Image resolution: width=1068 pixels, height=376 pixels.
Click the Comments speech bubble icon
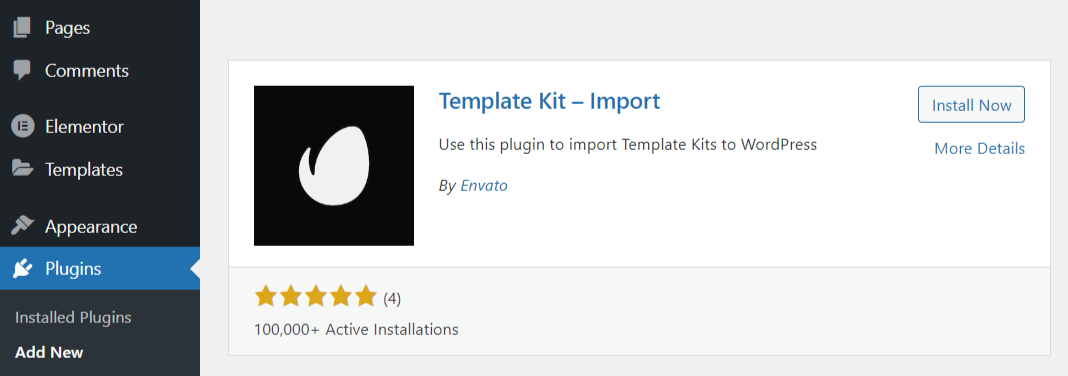point(22,70)
